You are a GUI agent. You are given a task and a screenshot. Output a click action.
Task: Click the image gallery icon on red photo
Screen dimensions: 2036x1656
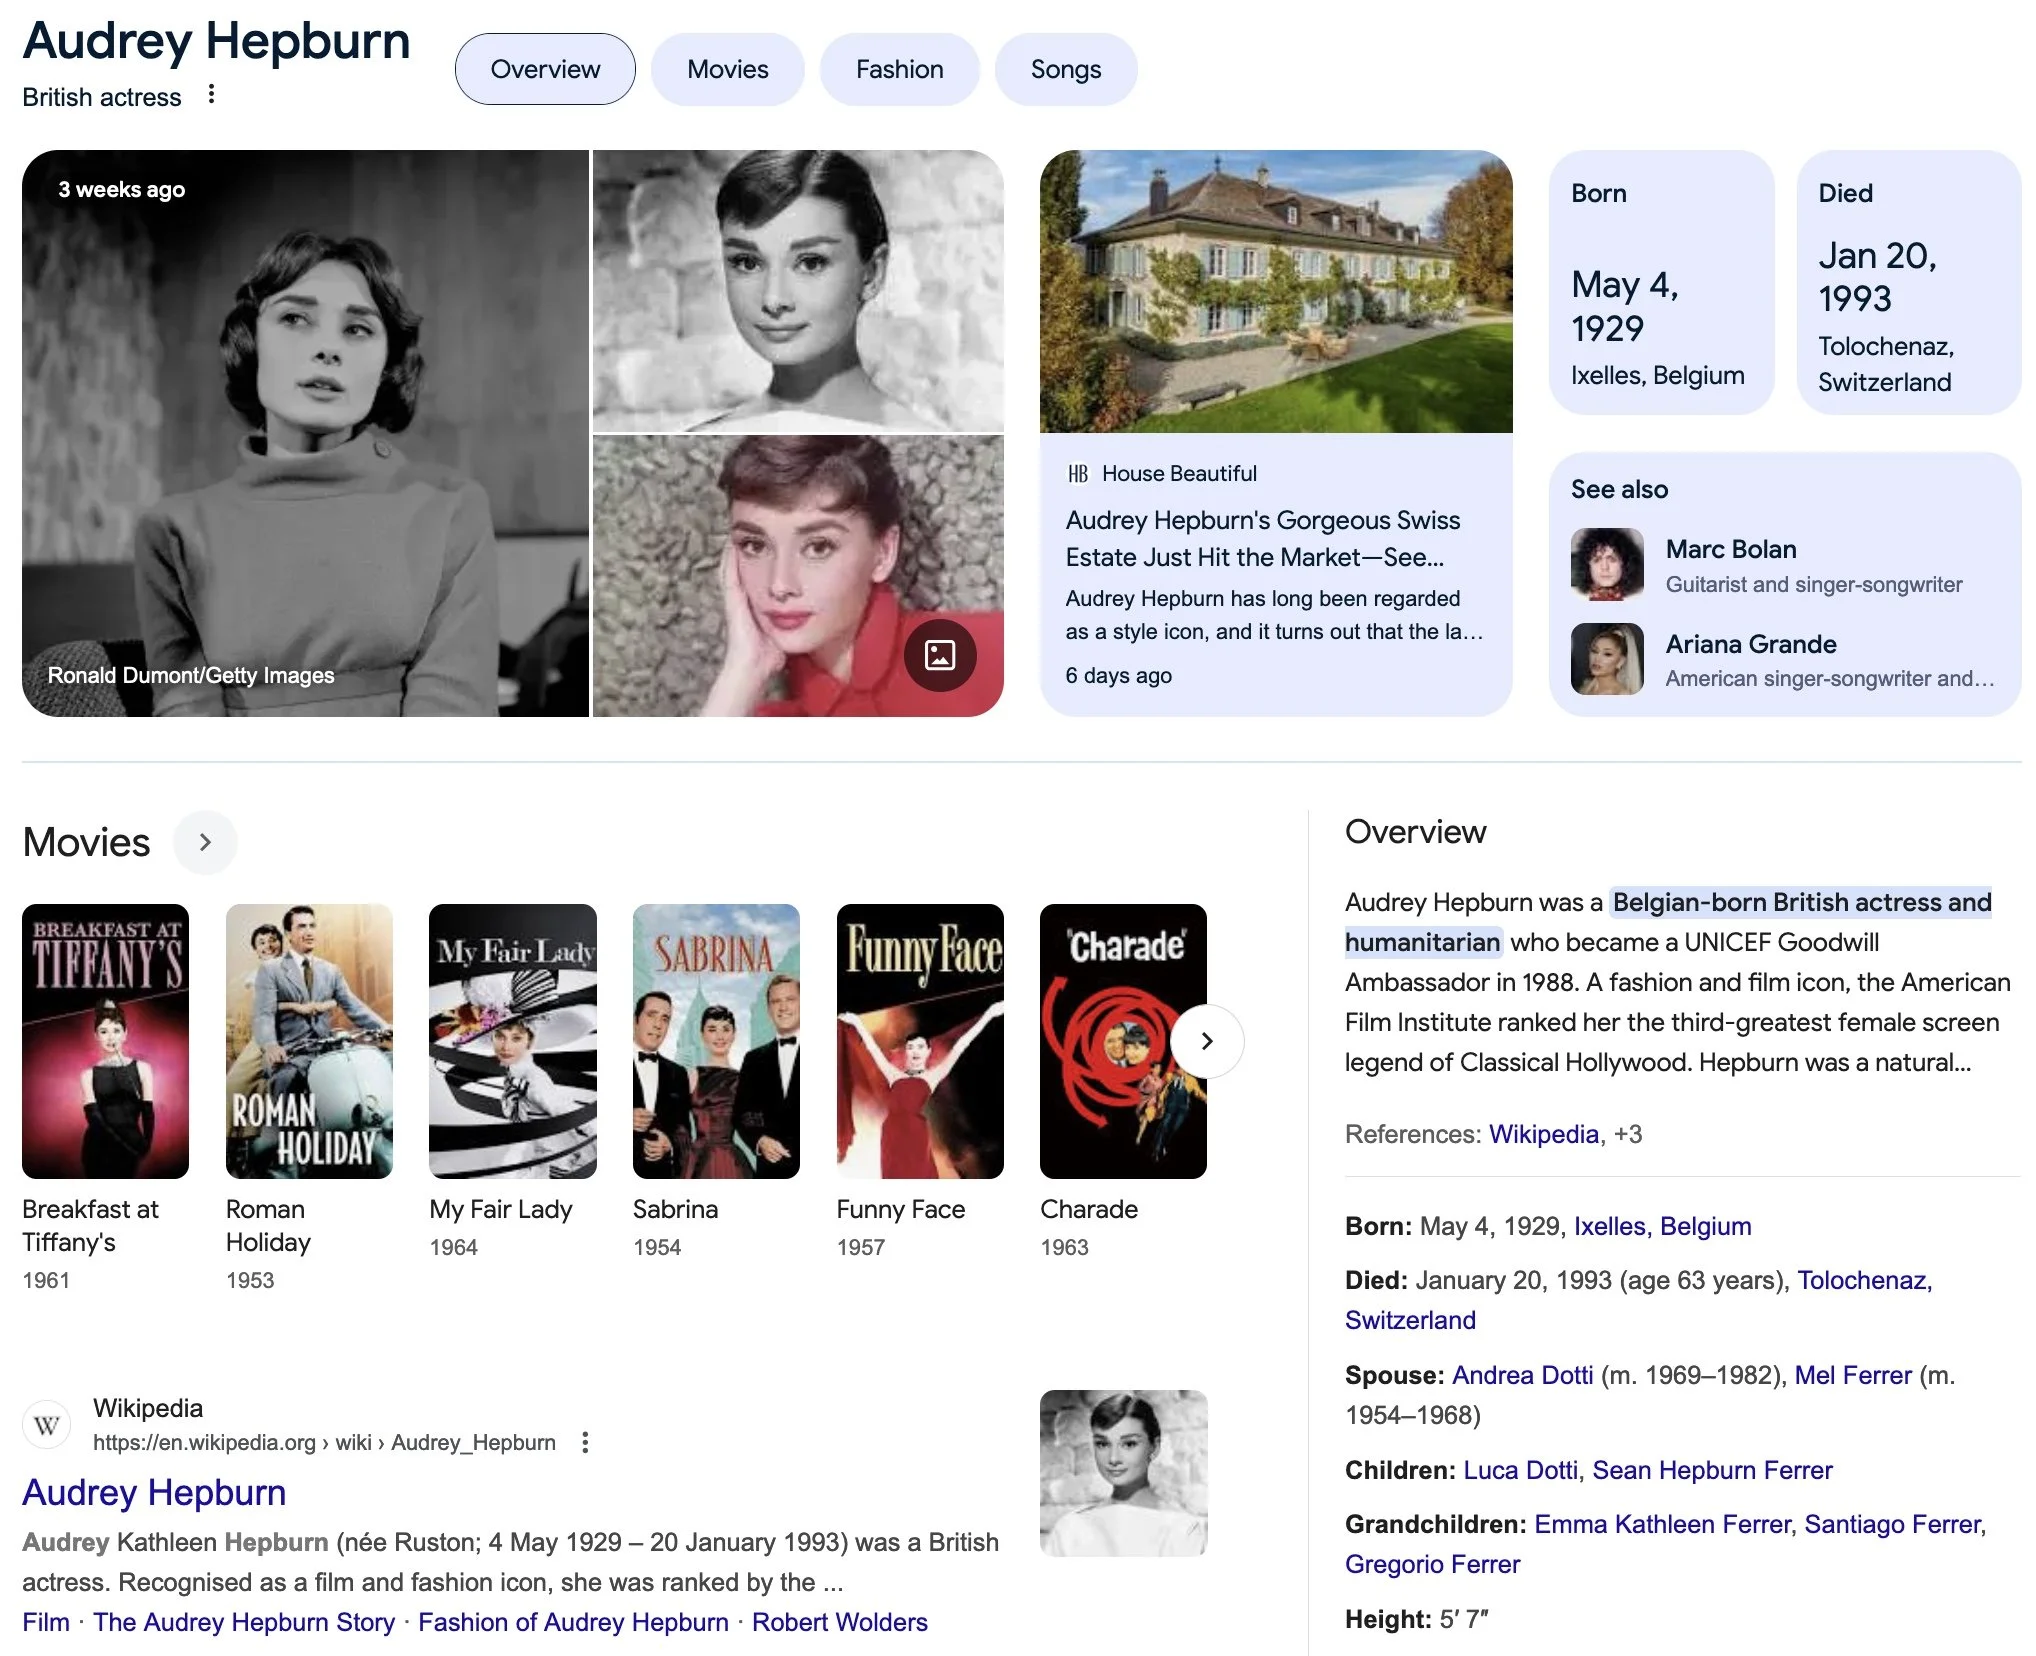pos(939,655)
